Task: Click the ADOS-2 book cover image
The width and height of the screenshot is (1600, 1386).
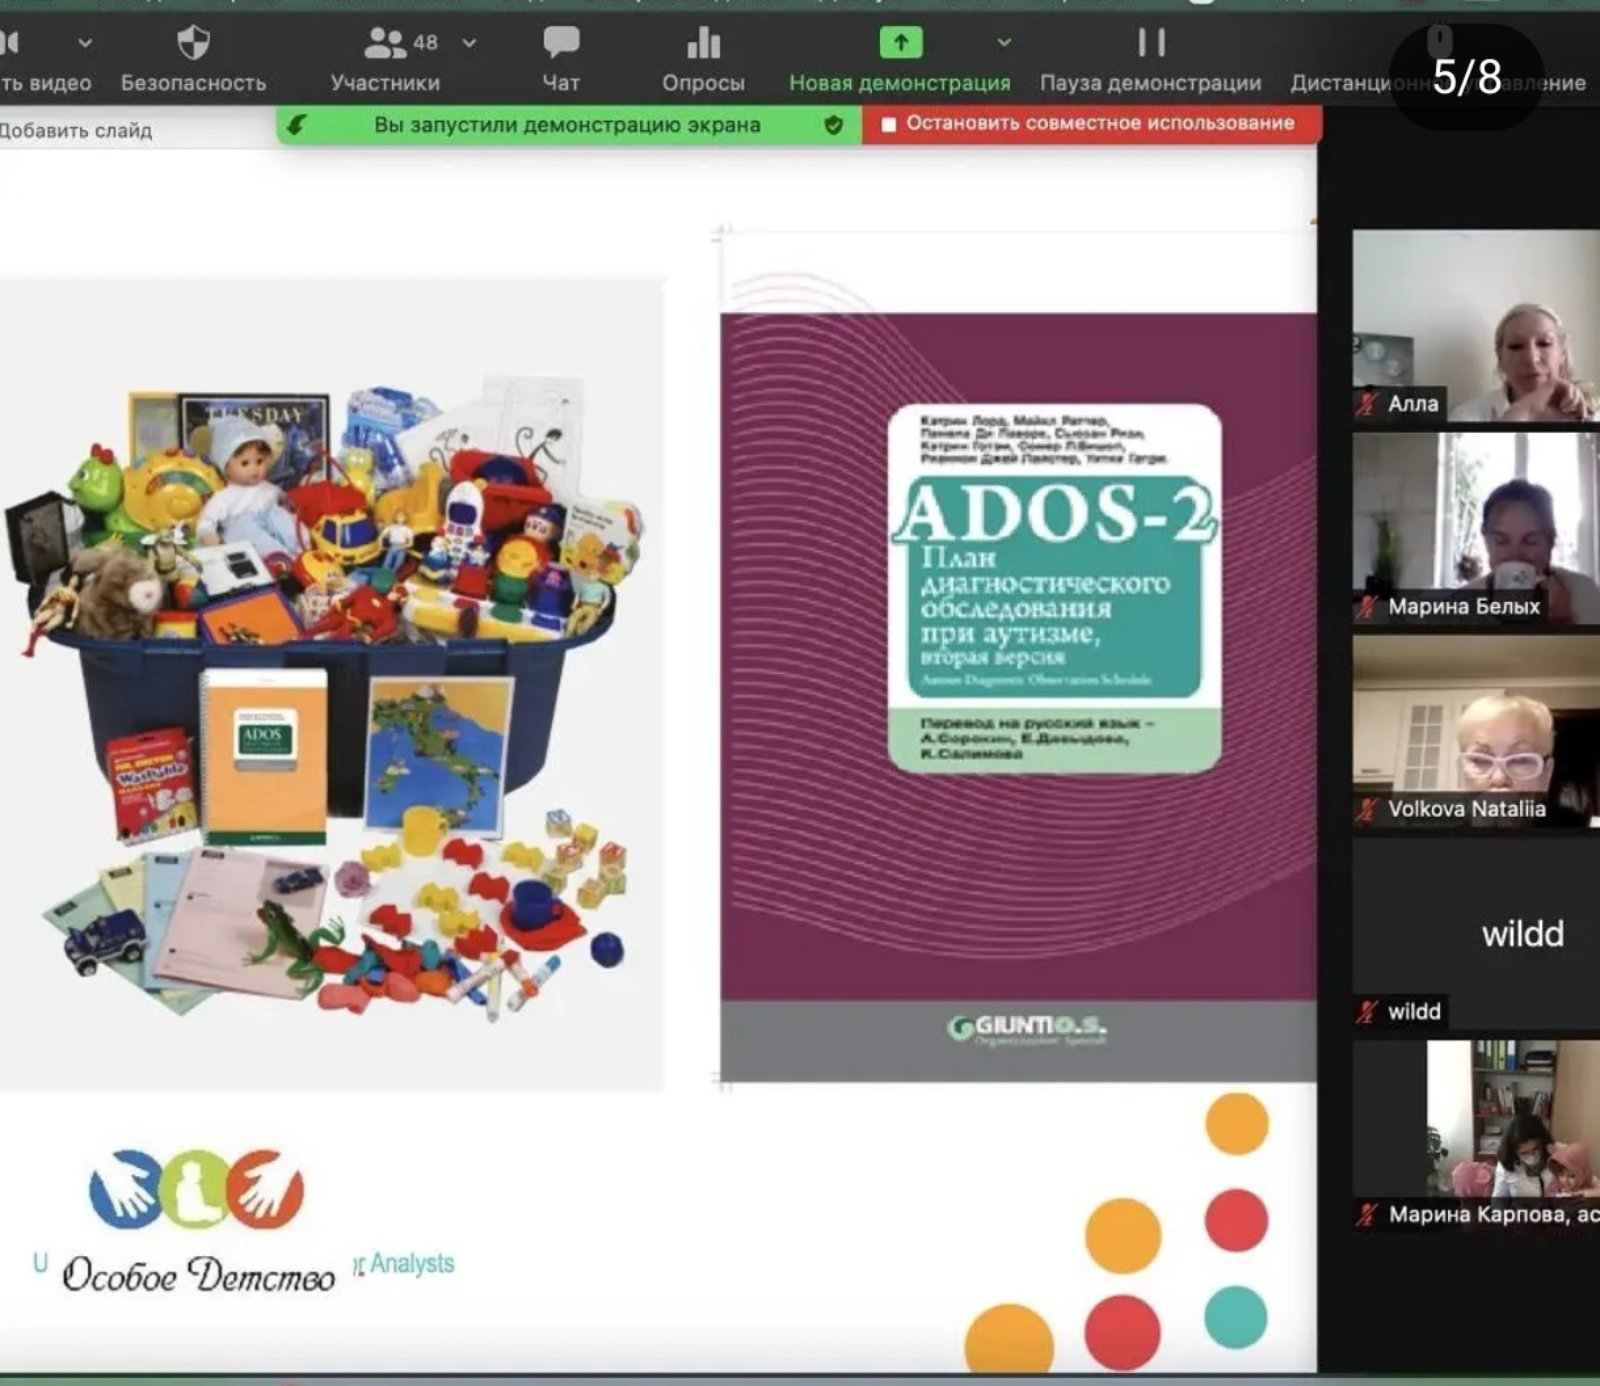Action: (x=1018, y=696)
